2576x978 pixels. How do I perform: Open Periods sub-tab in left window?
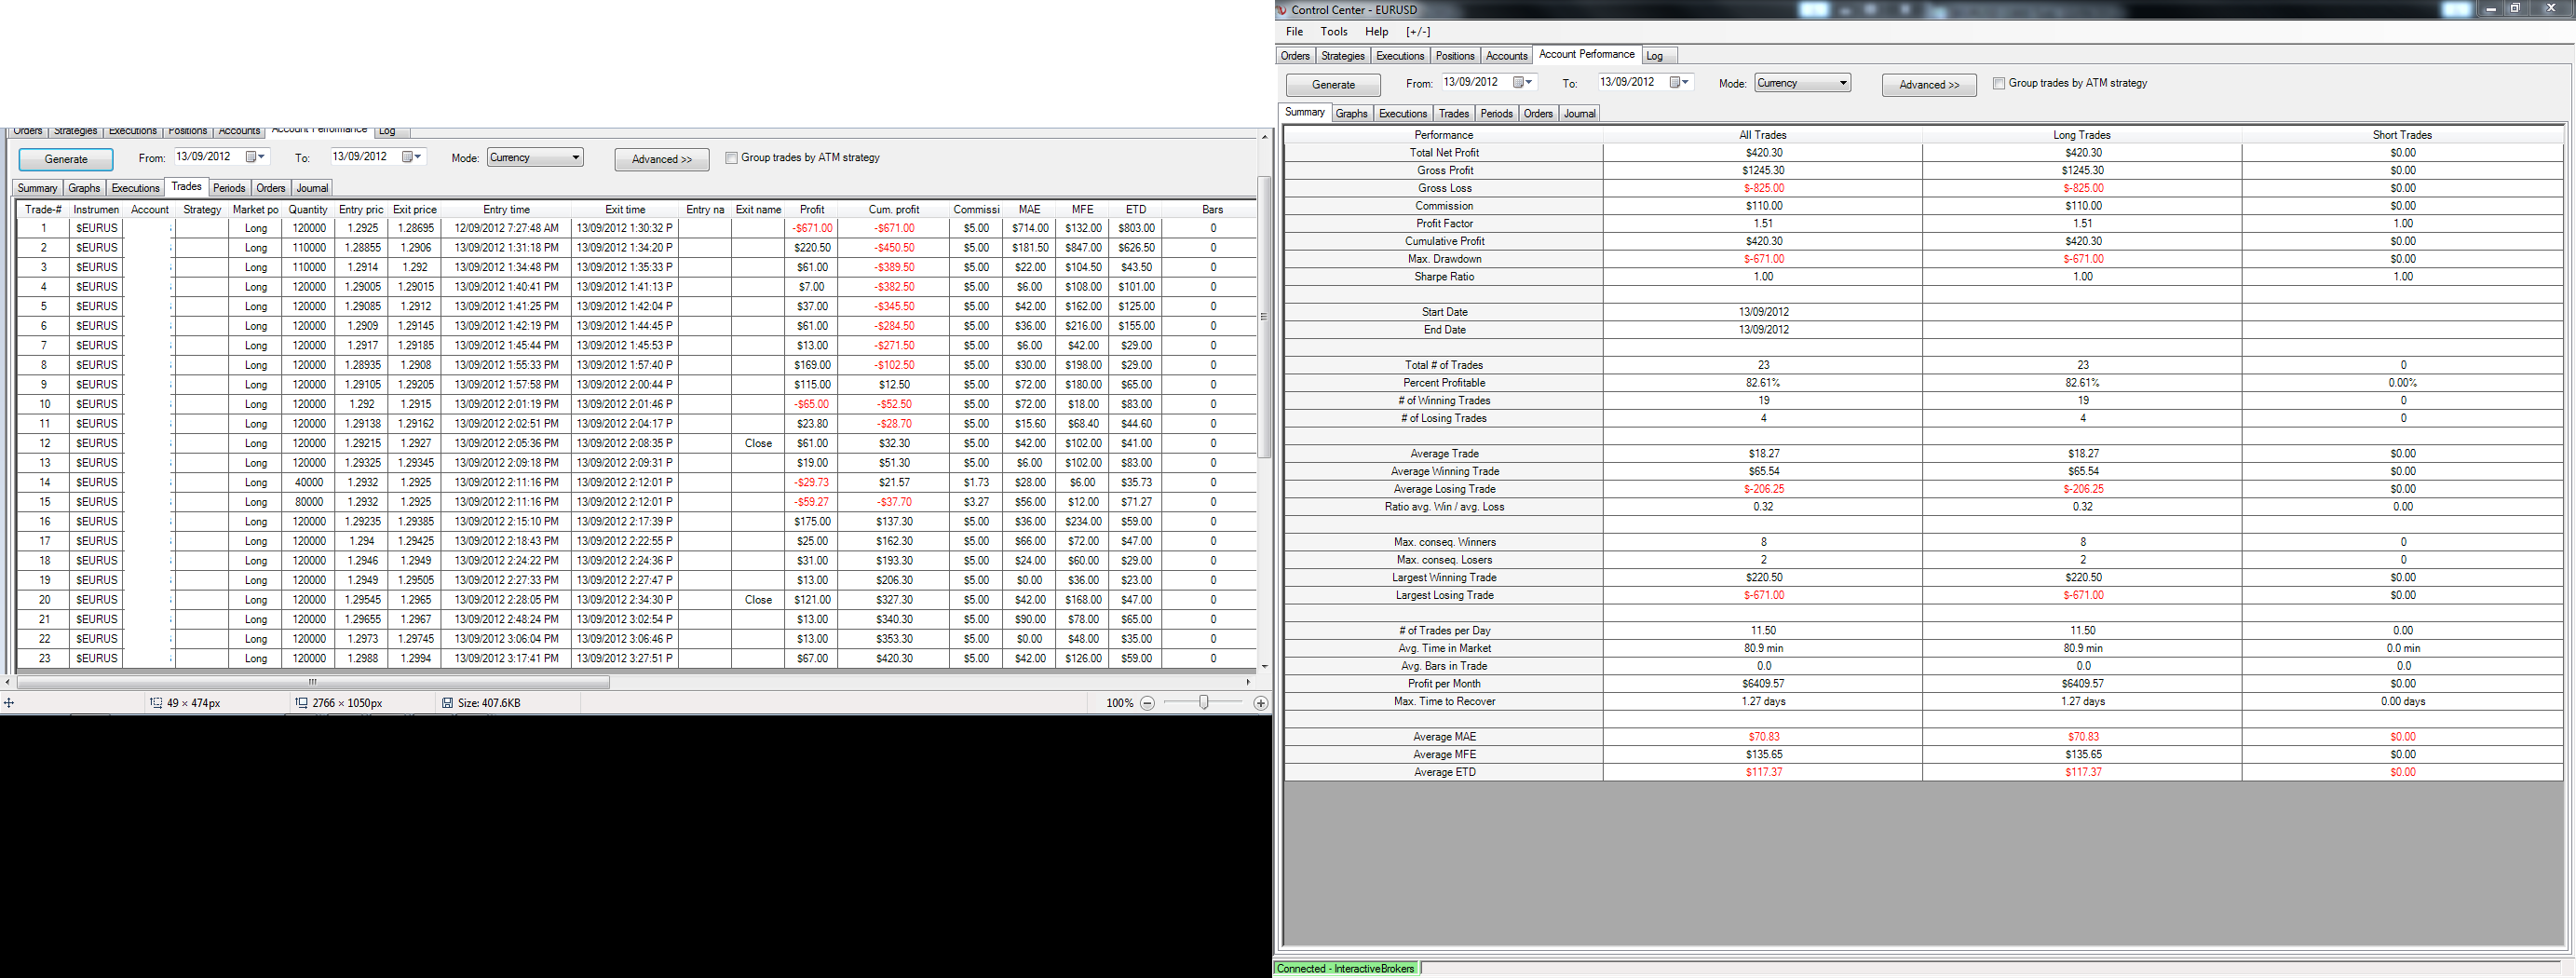click(x=229, y=188)
